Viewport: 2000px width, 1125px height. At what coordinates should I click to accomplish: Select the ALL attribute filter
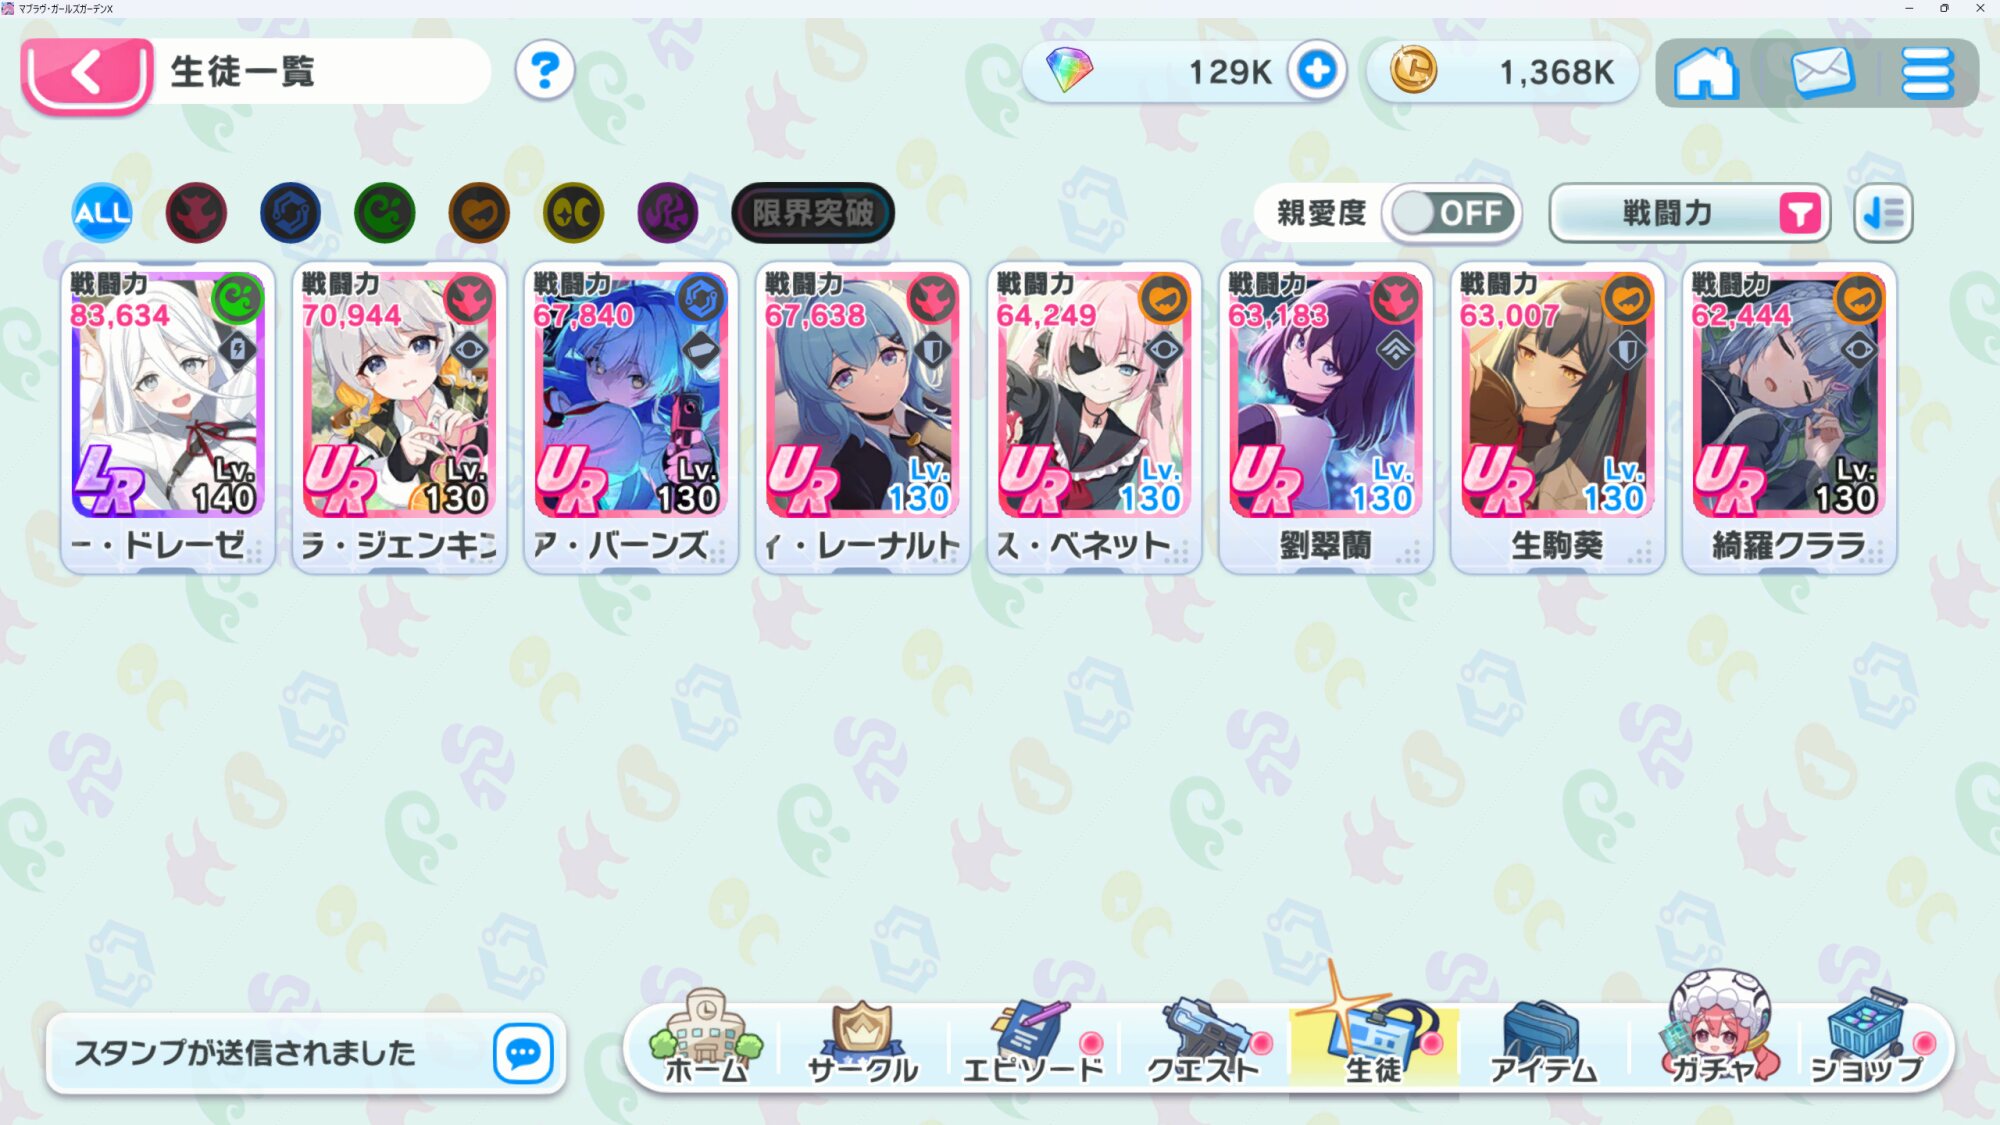pos(102,213)
